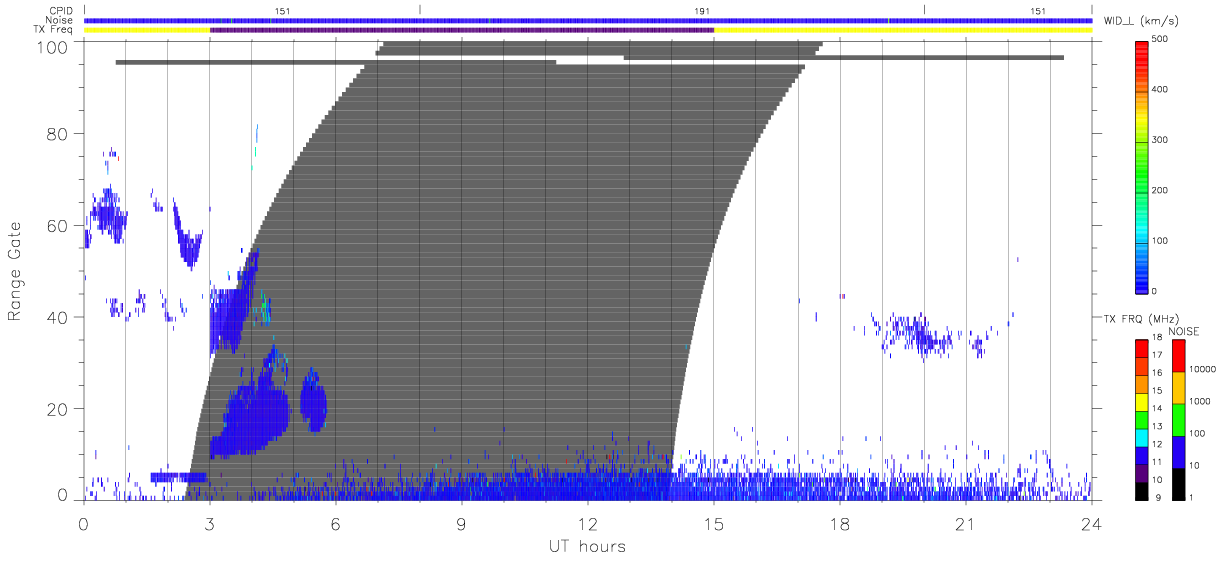Pick the yellow block in TX FRQ legend
The image size is (1228, 567).
[x=1142, y=400]
